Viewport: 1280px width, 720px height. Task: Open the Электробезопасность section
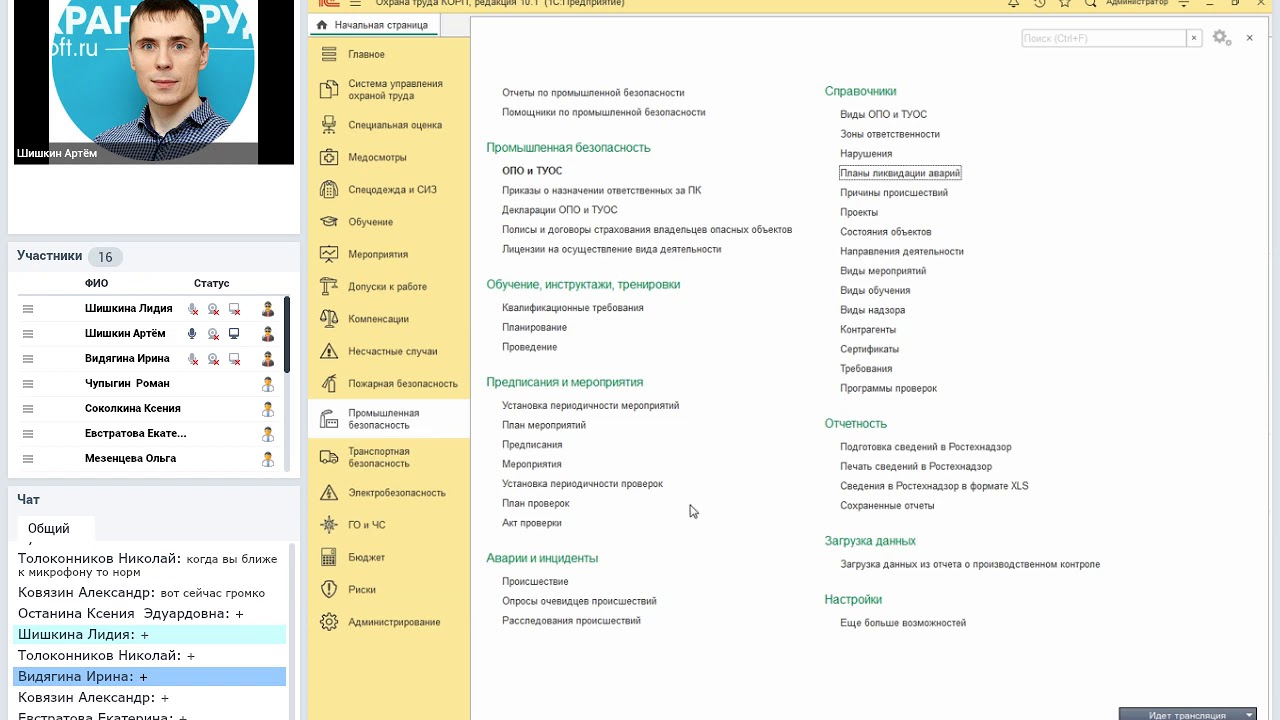coord(389,492)
